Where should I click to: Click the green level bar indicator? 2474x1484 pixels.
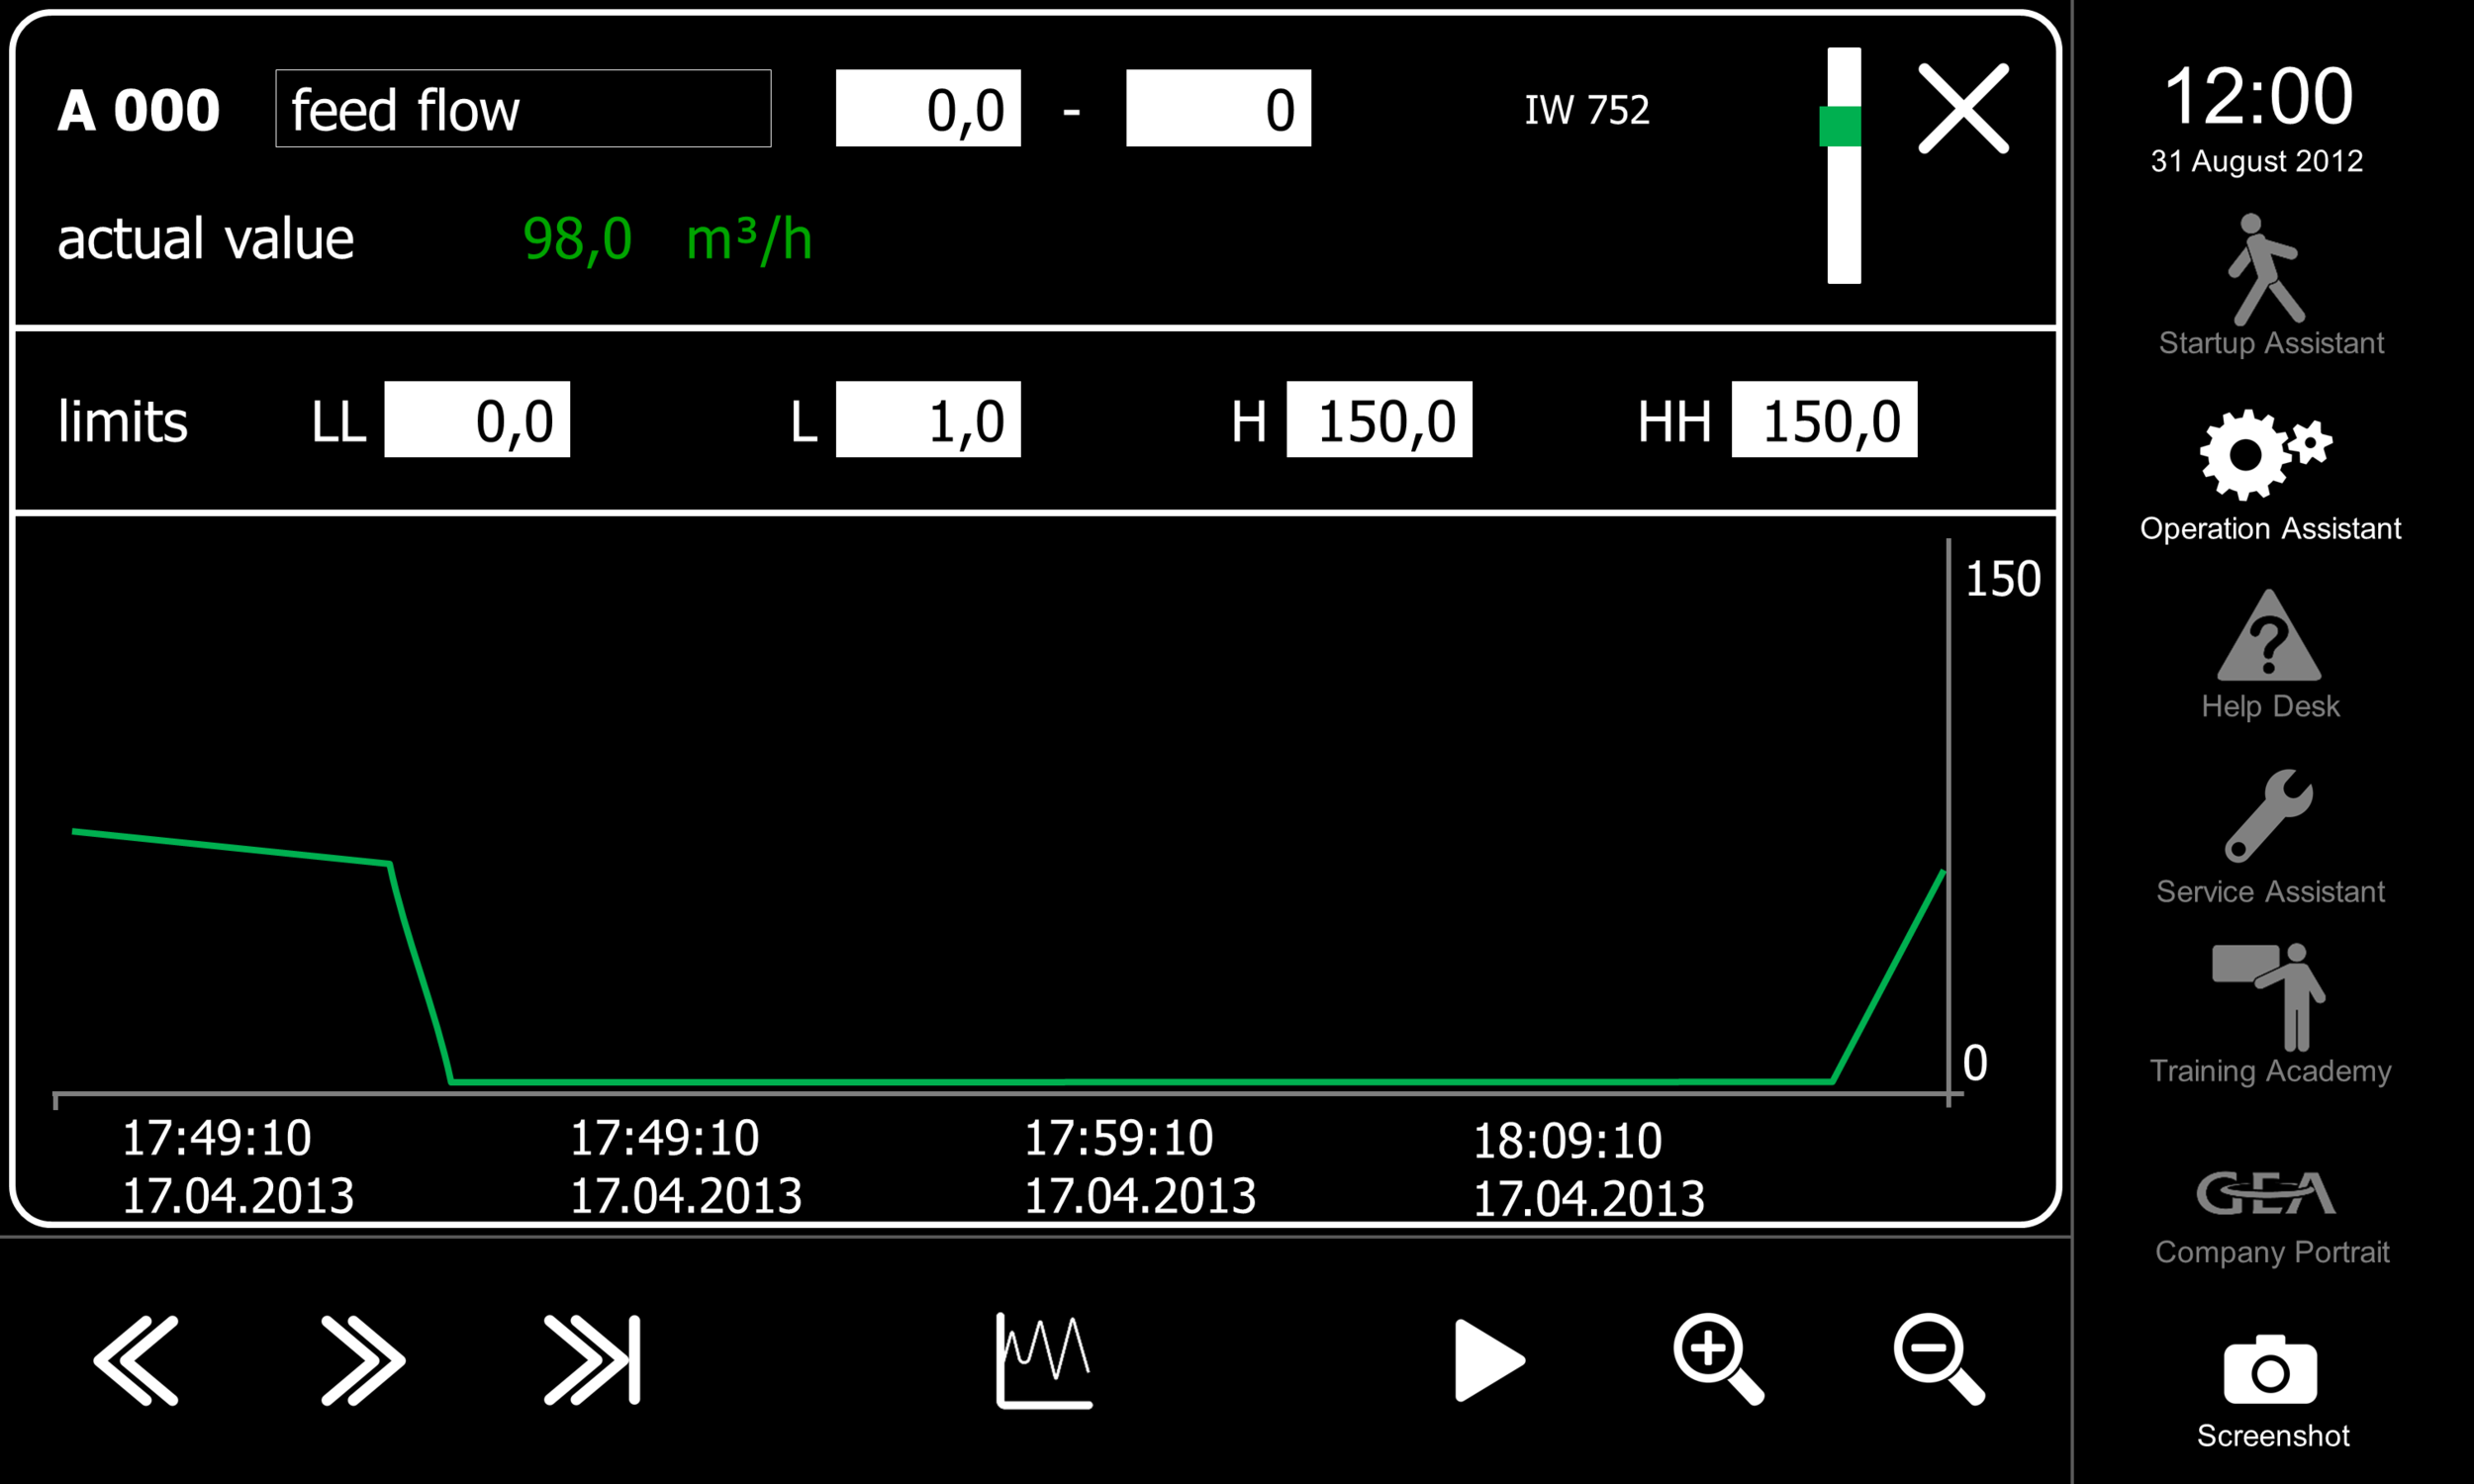pyautogui.click(x=1843, y=165)
